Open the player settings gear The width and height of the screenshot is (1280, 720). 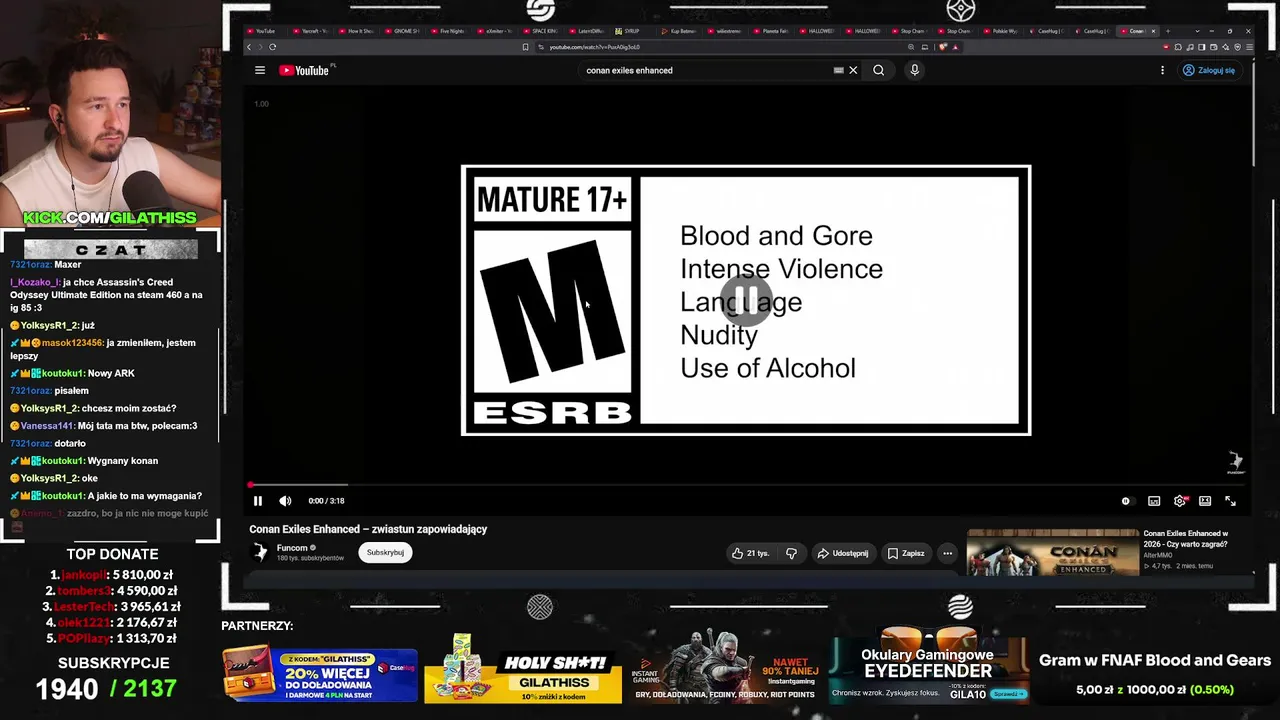[x=1180, y=501]
